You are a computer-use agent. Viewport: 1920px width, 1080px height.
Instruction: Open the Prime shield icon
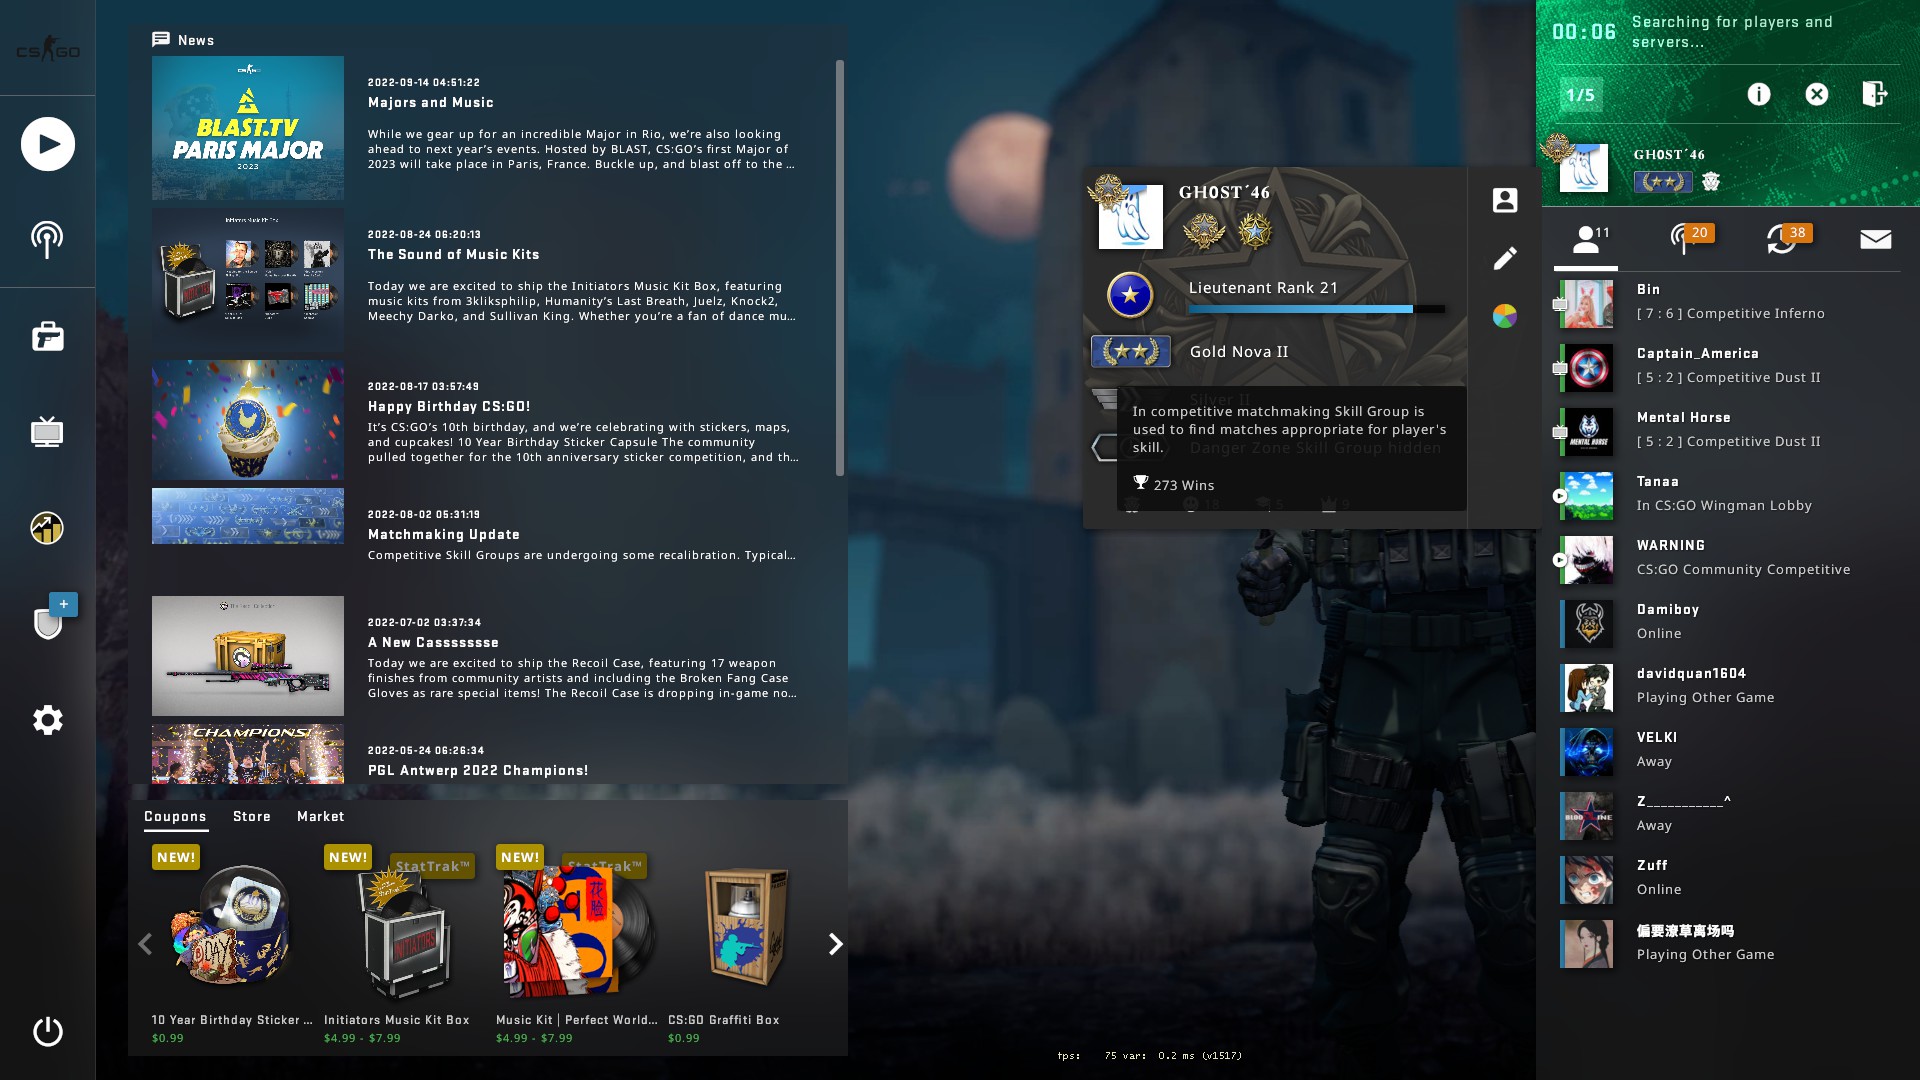tap(47, 623)
